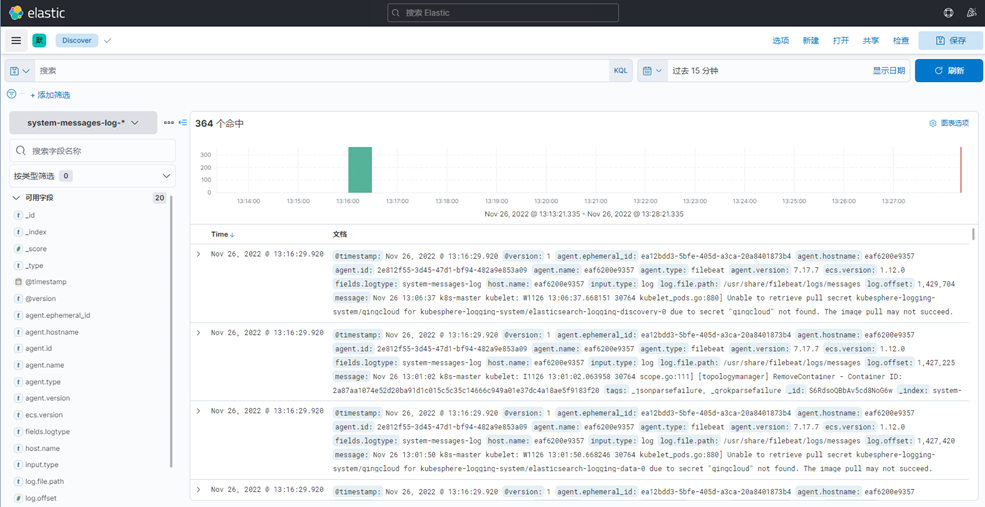Collapse the available fields section
This screenshot has height=507, width=985.
16,198
